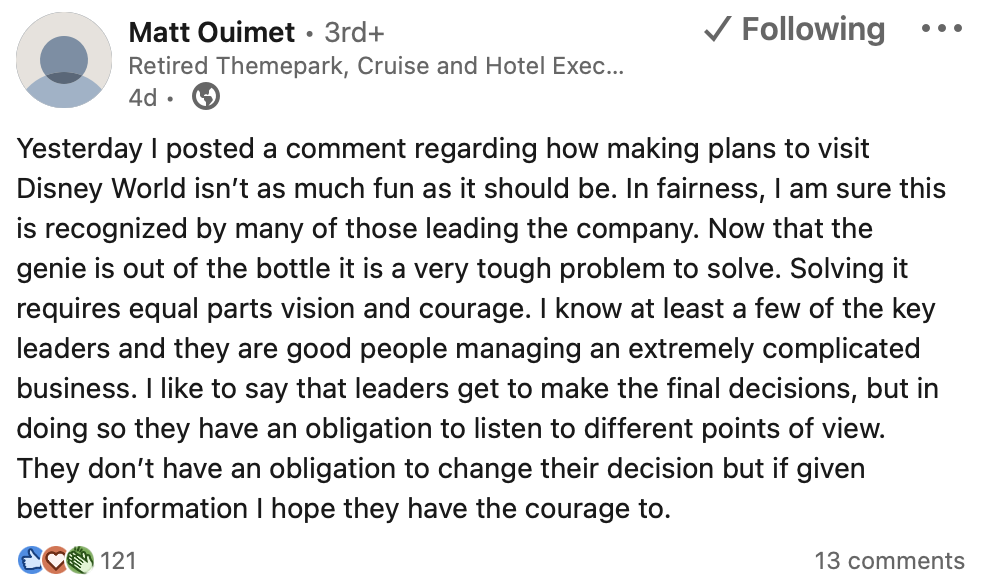Open the 13 comments link
The height and width of the screenshot is (586, 988).
889,561
